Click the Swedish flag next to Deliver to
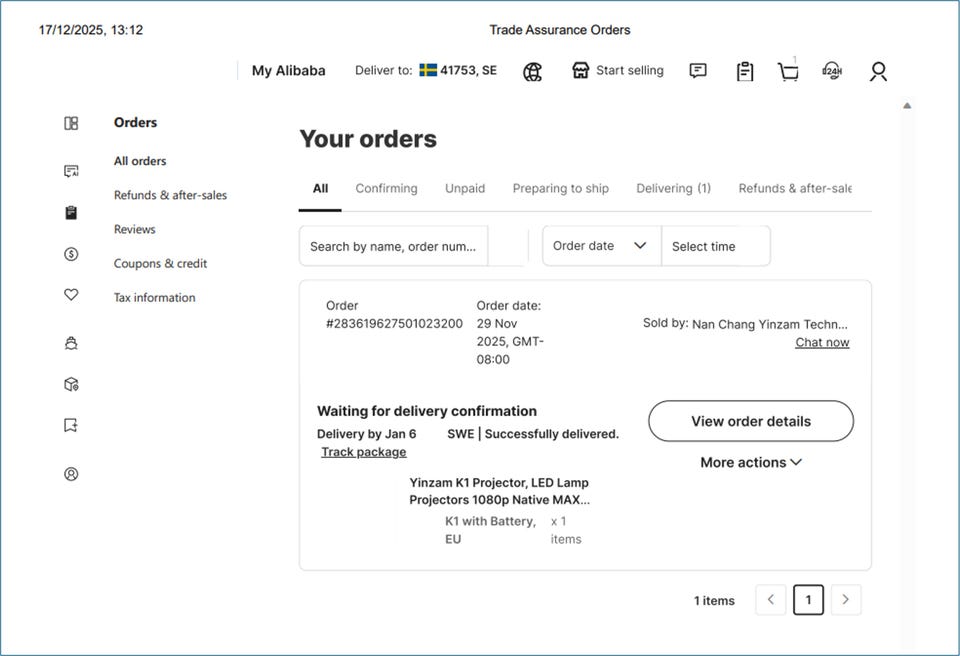Image resolution: width=960 pixels, height=656 pixels. [x=428, y=70]
